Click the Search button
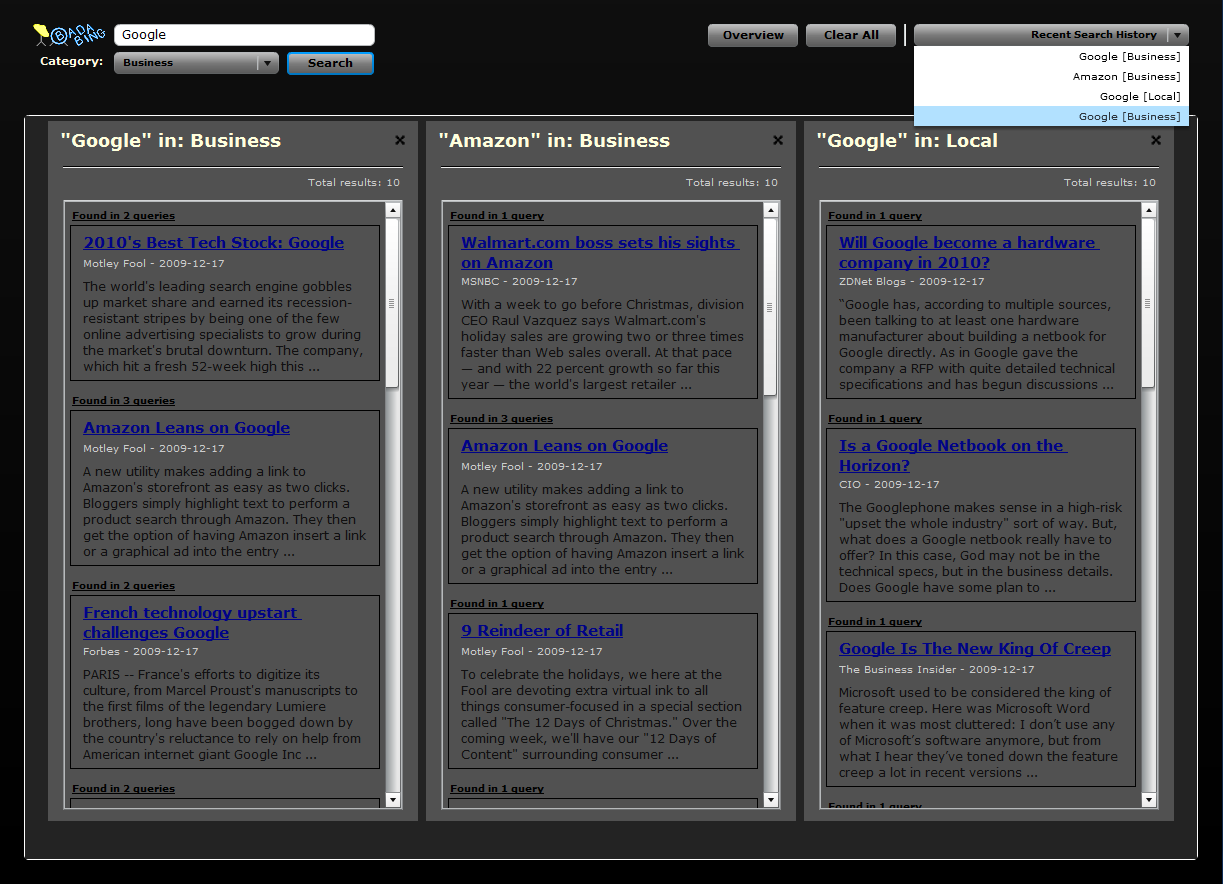Screen dimensions: 1223x884 point(330,63)
